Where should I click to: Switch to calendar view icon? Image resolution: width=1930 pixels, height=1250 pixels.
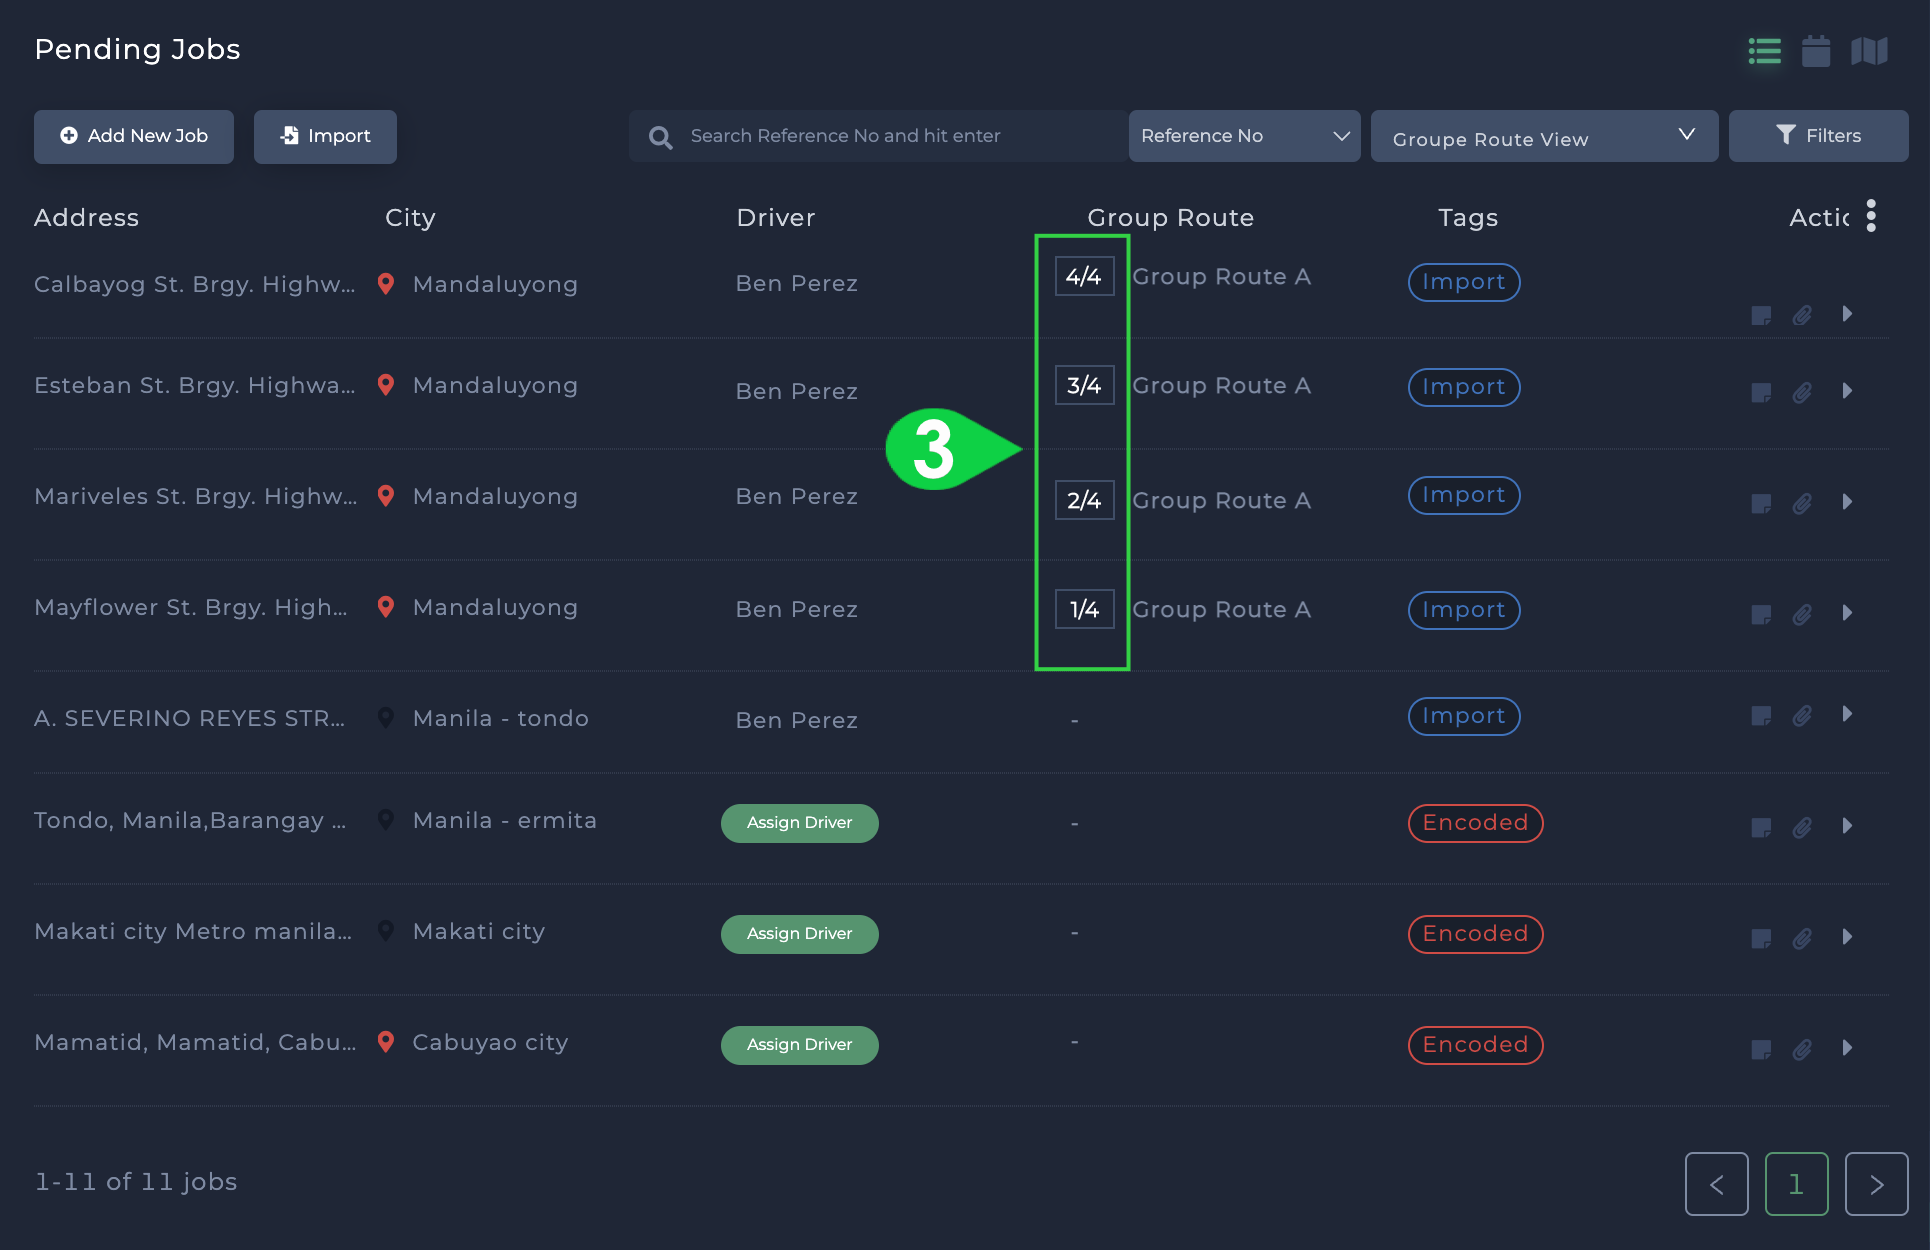click(x=1816, y=51)
